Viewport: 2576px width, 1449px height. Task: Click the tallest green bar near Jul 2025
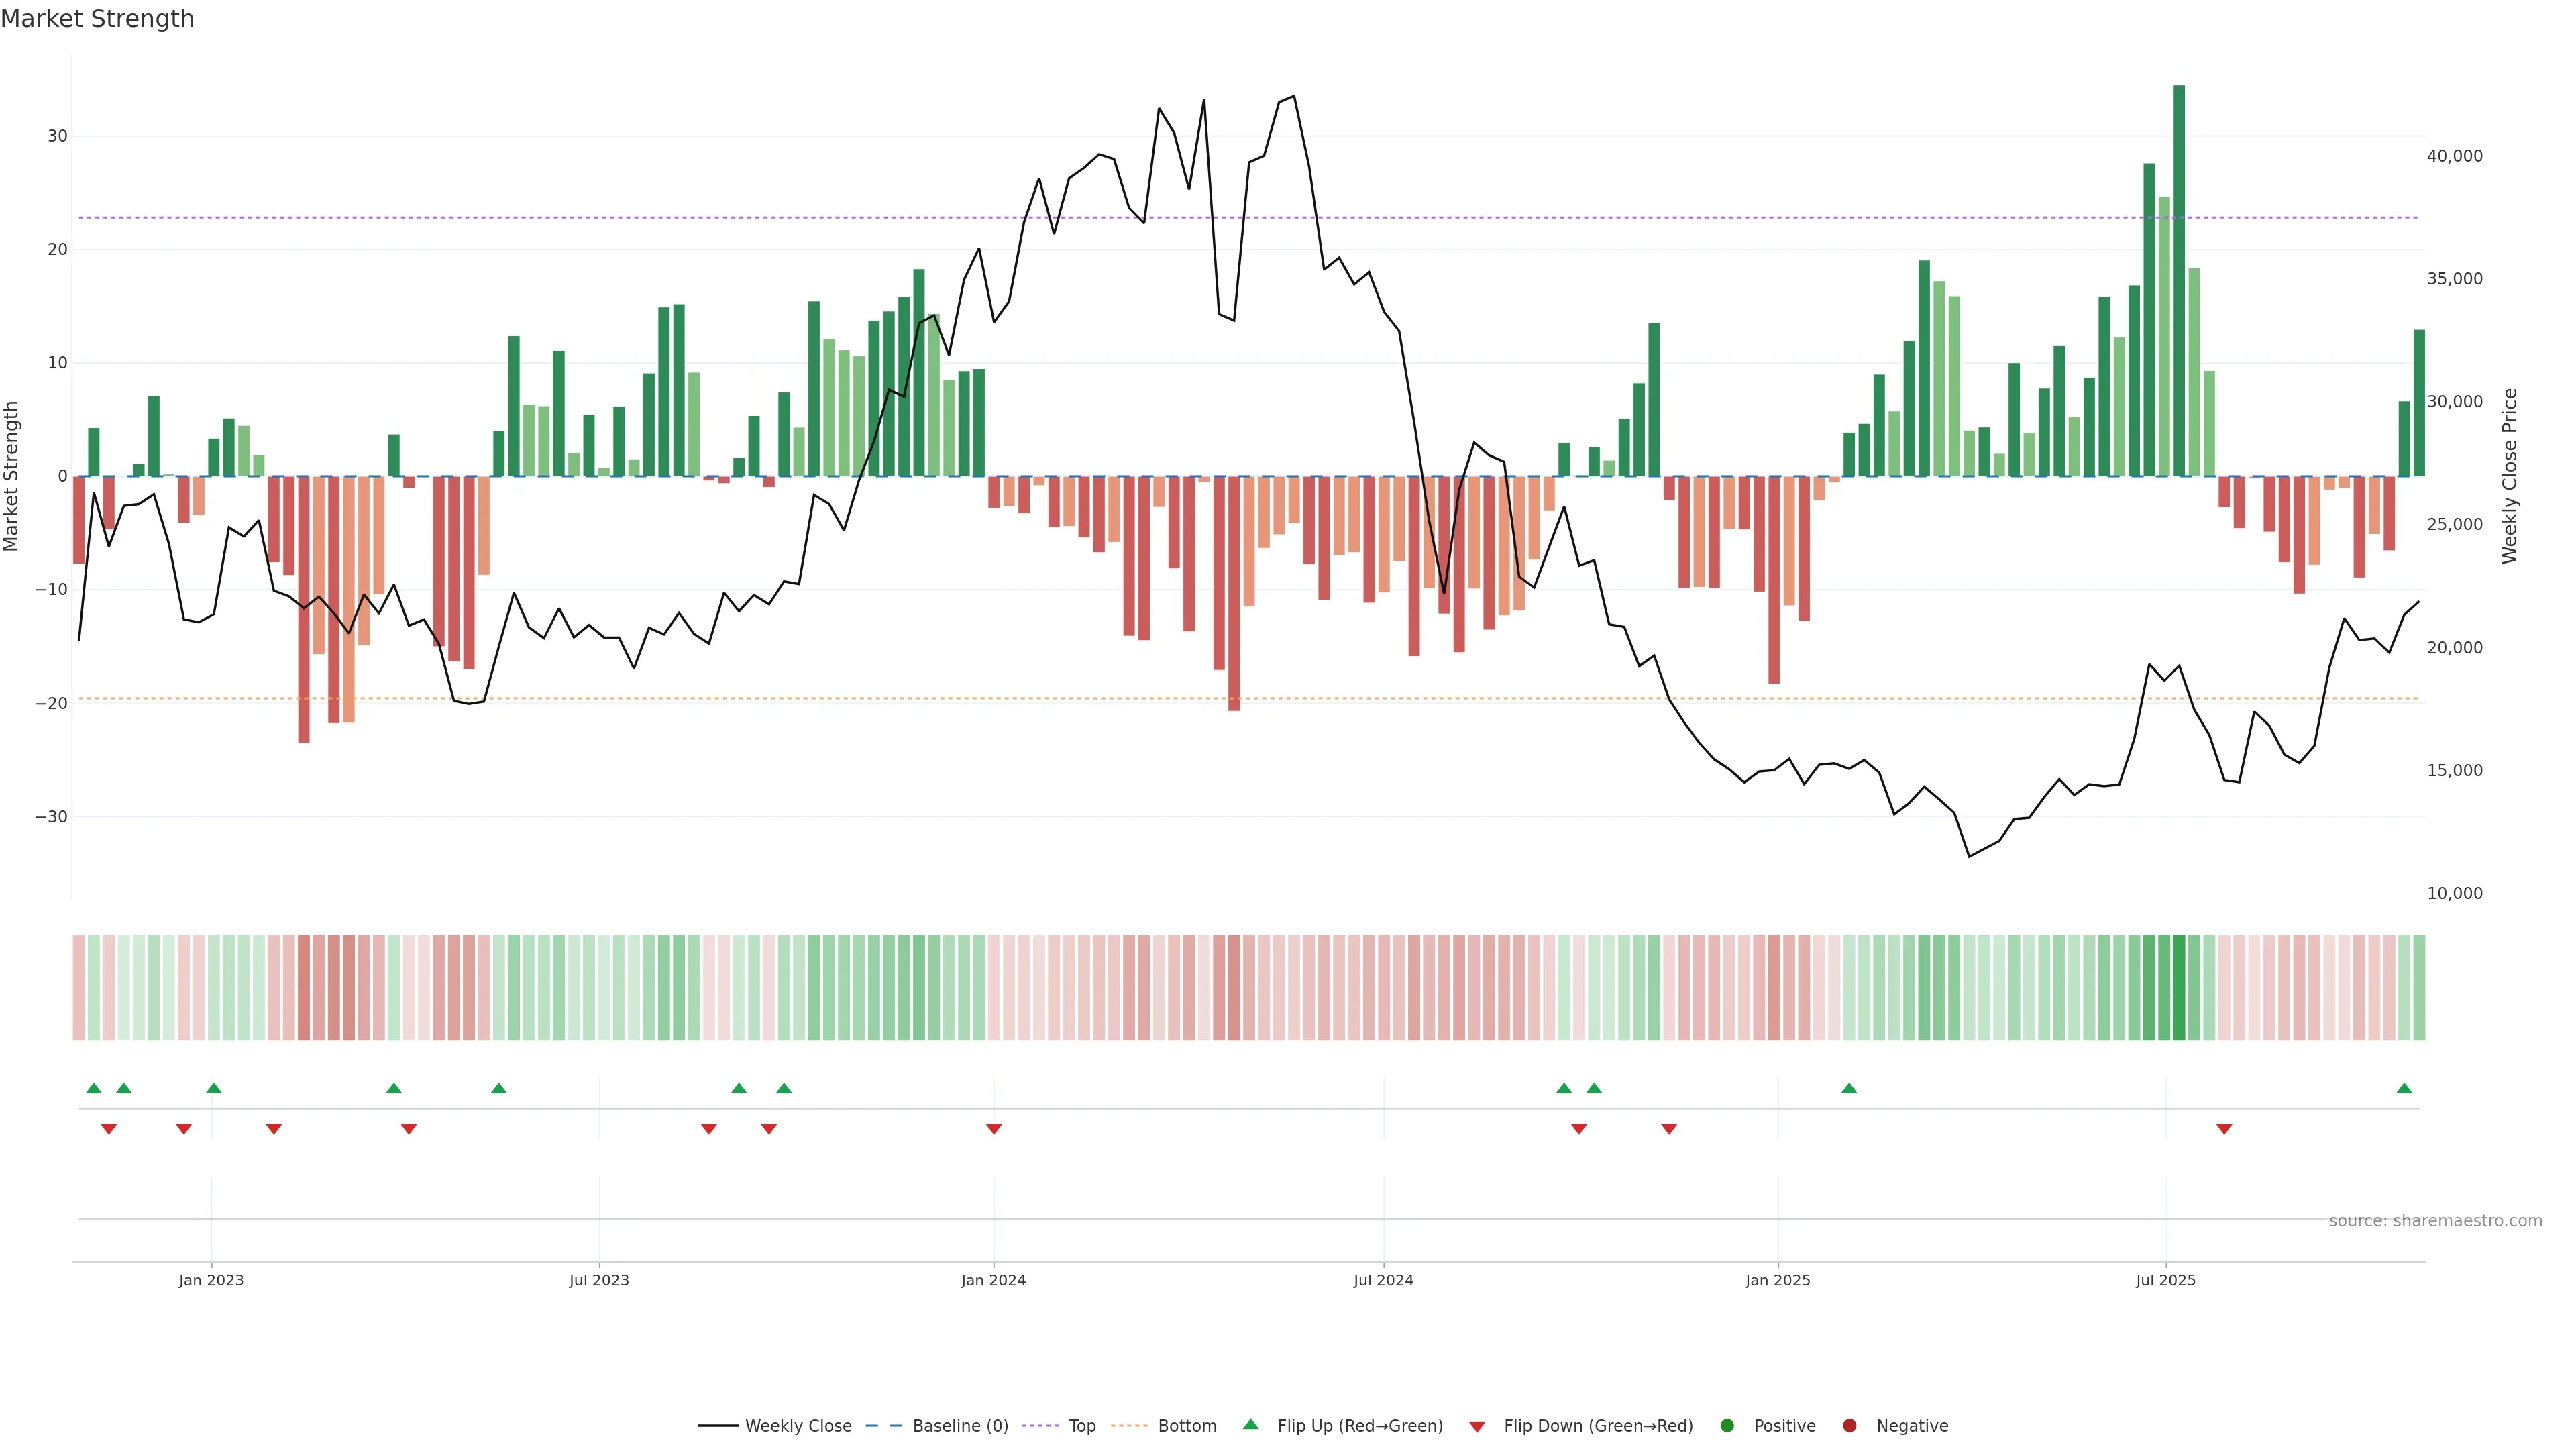pyautogui.click(x=2179, y=280)
